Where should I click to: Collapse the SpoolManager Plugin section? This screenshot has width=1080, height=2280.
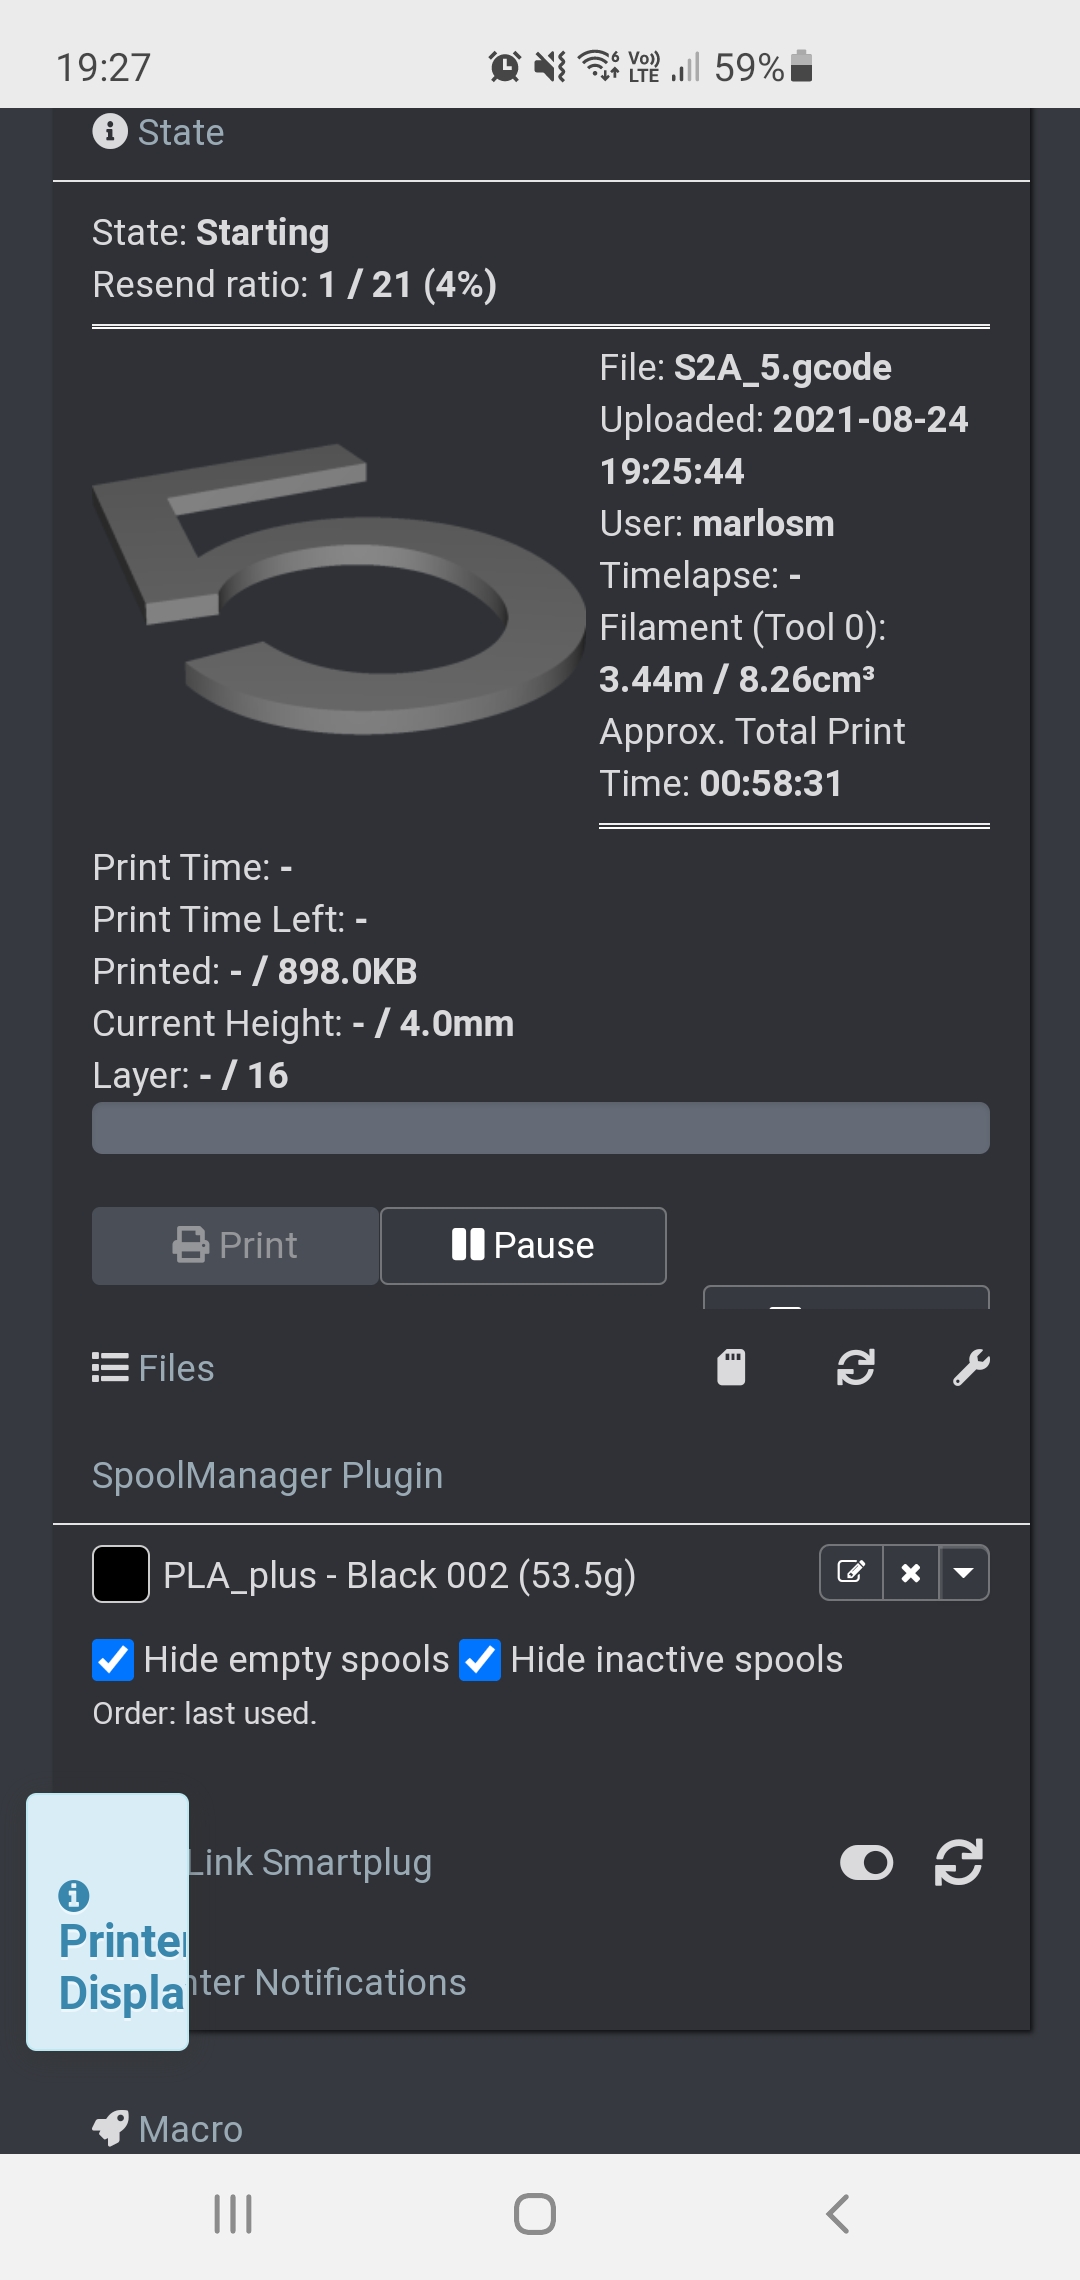pyautogui.click(x=266, y=1474)
